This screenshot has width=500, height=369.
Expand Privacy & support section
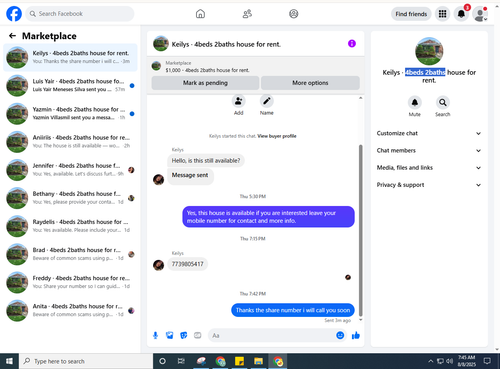click(x=429, y=185)
